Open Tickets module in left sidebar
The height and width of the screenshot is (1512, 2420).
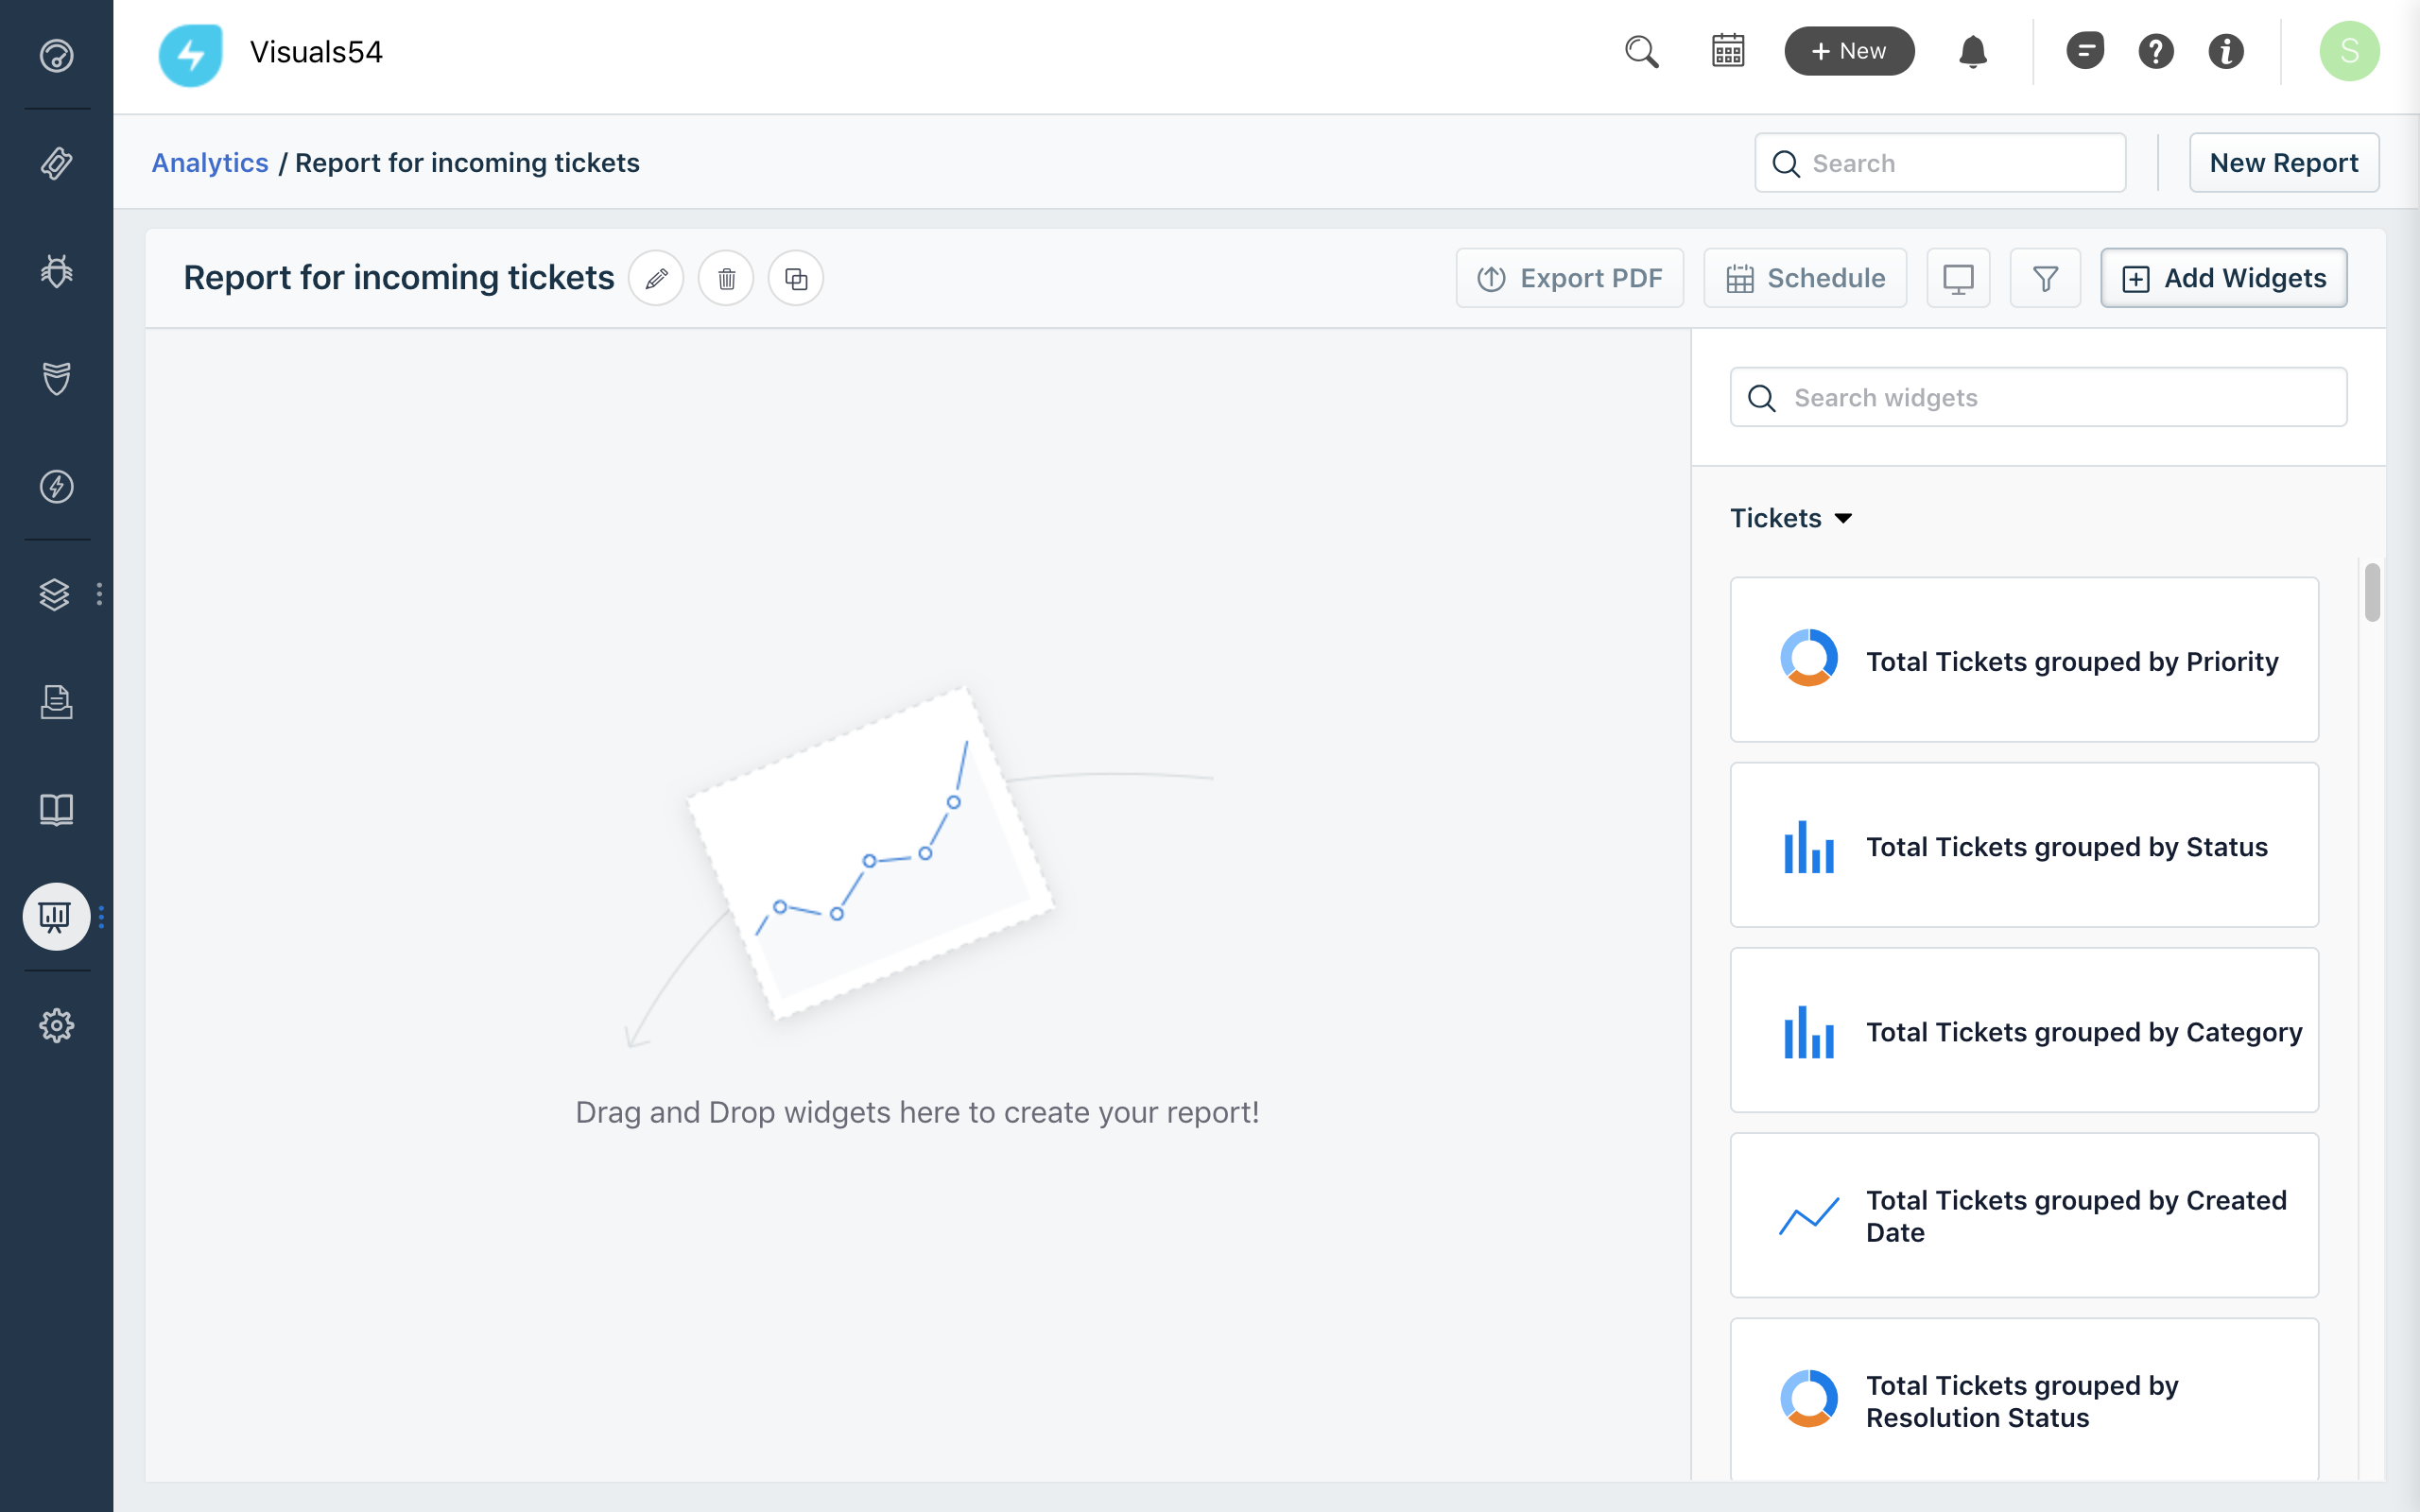click(x=56, y=163)
